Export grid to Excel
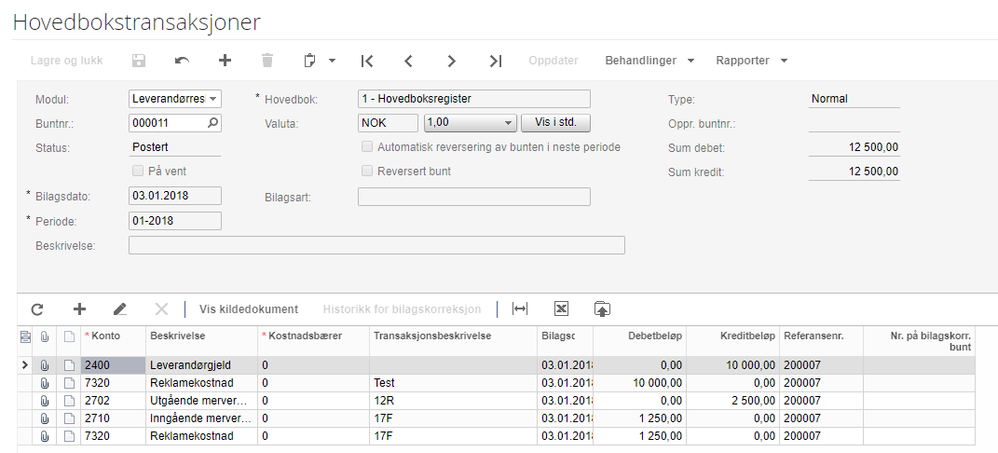The image size is (998, 453). point(561,310)
